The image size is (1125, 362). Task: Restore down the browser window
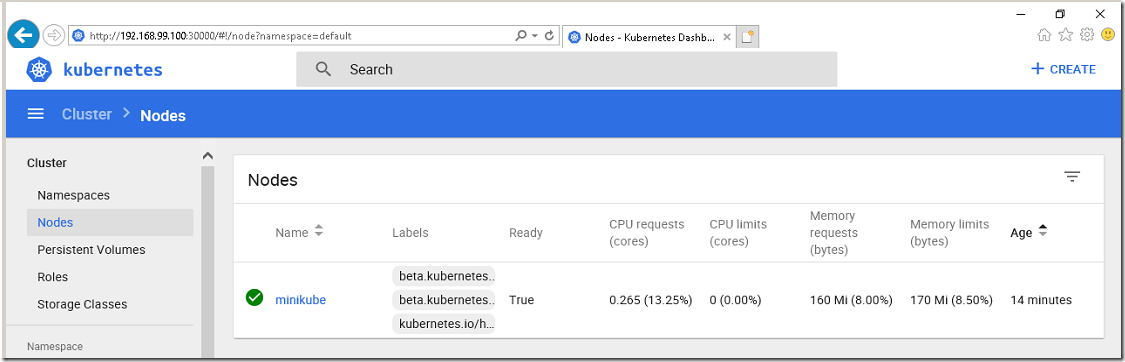click(1060, 14)
